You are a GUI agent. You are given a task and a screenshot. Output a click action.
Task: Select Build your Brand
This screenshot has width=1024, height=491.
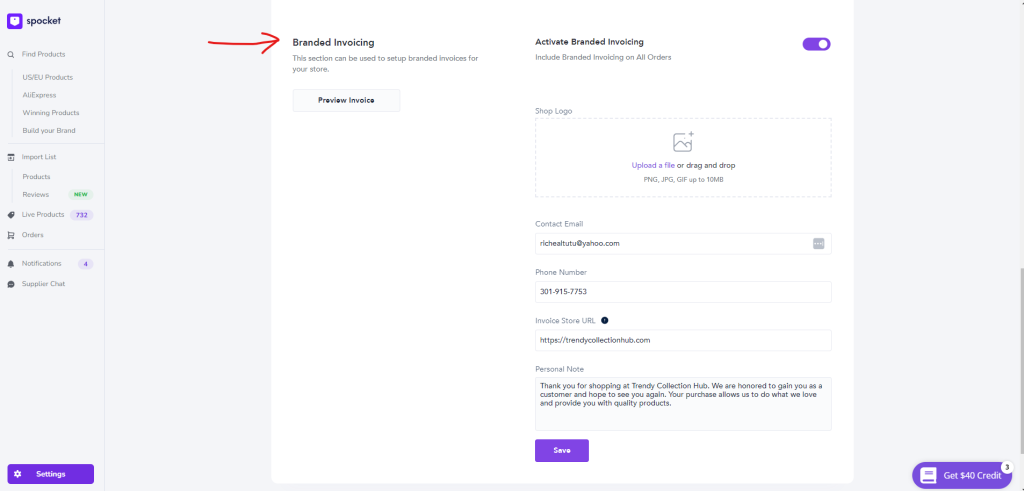(49, 131)
